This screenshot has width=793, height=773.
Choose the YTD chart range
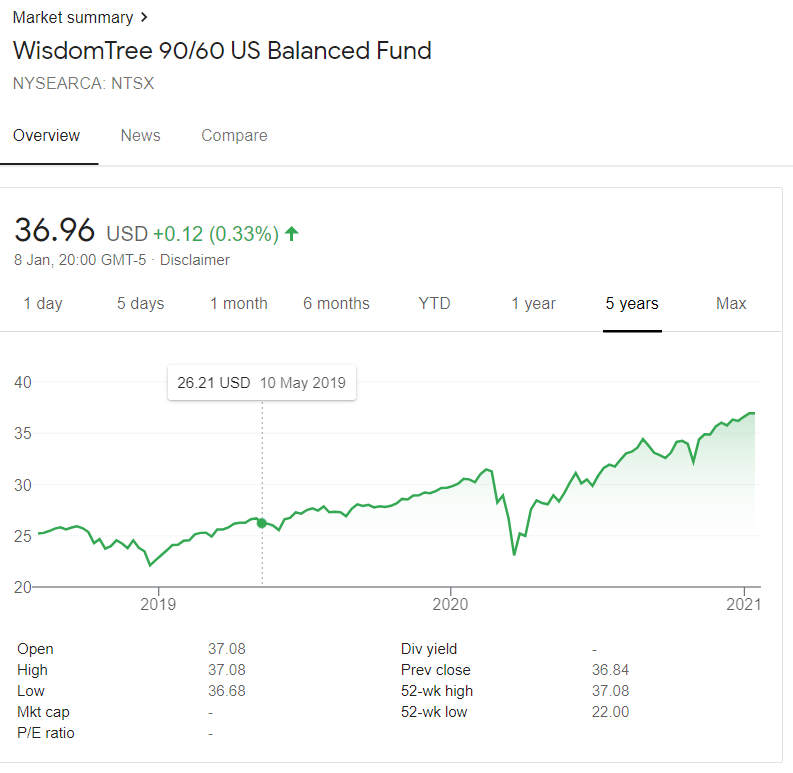pos(434,304)
